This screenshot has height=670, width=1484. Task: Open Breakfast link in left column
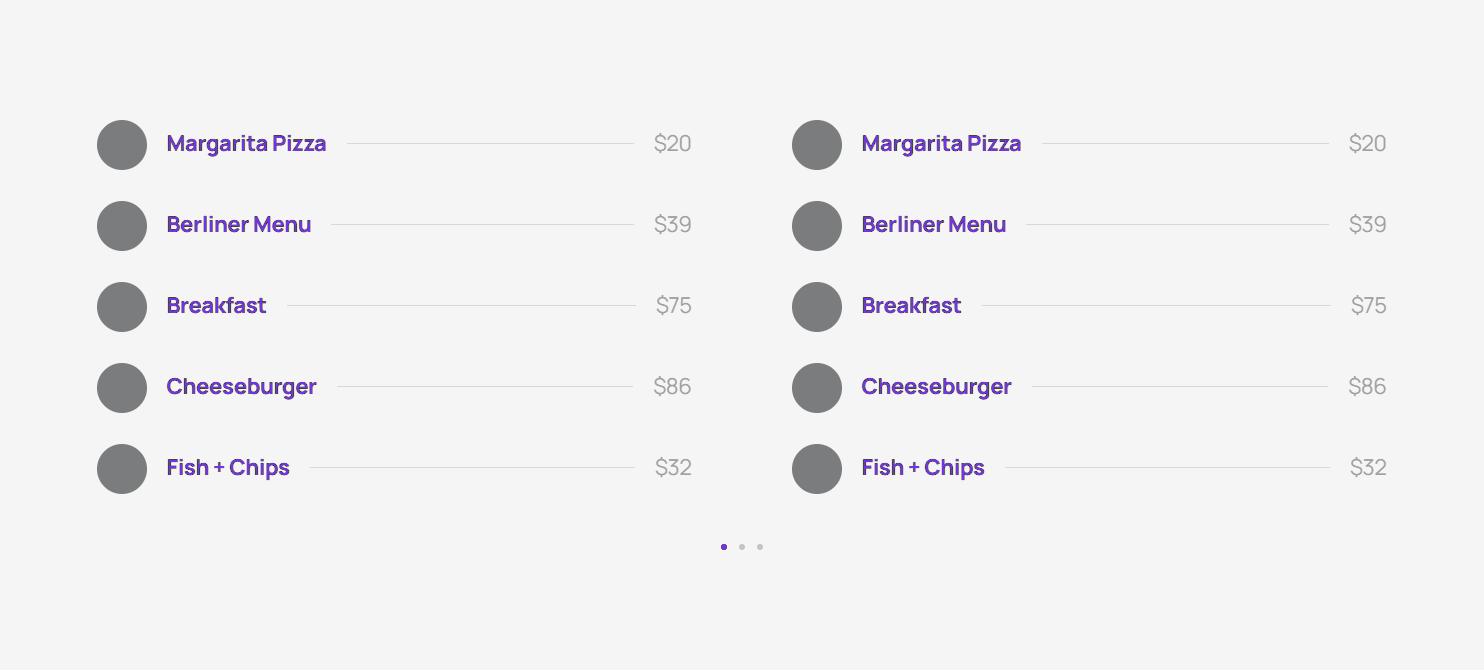coord(216,306)
